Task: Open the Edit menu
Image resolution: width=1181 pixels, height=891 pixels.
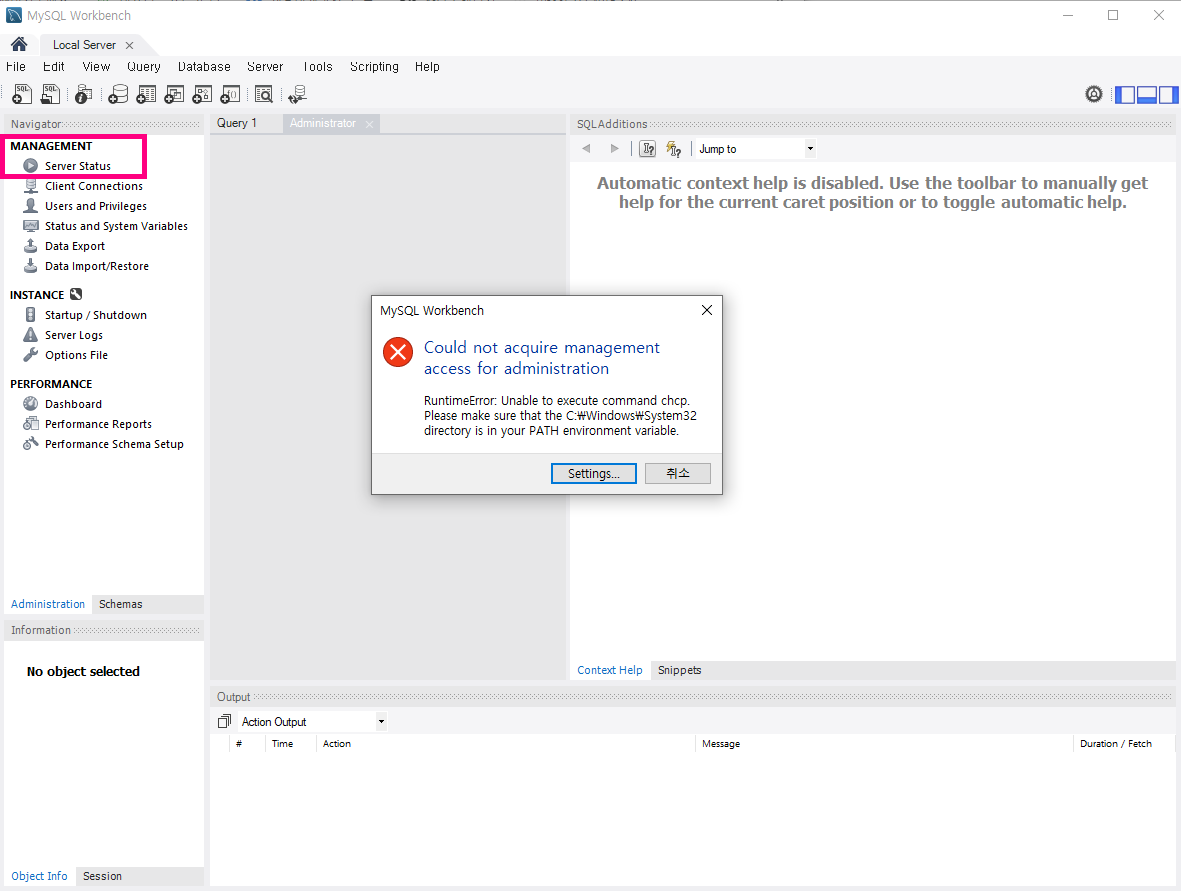Action: point(53,66)
